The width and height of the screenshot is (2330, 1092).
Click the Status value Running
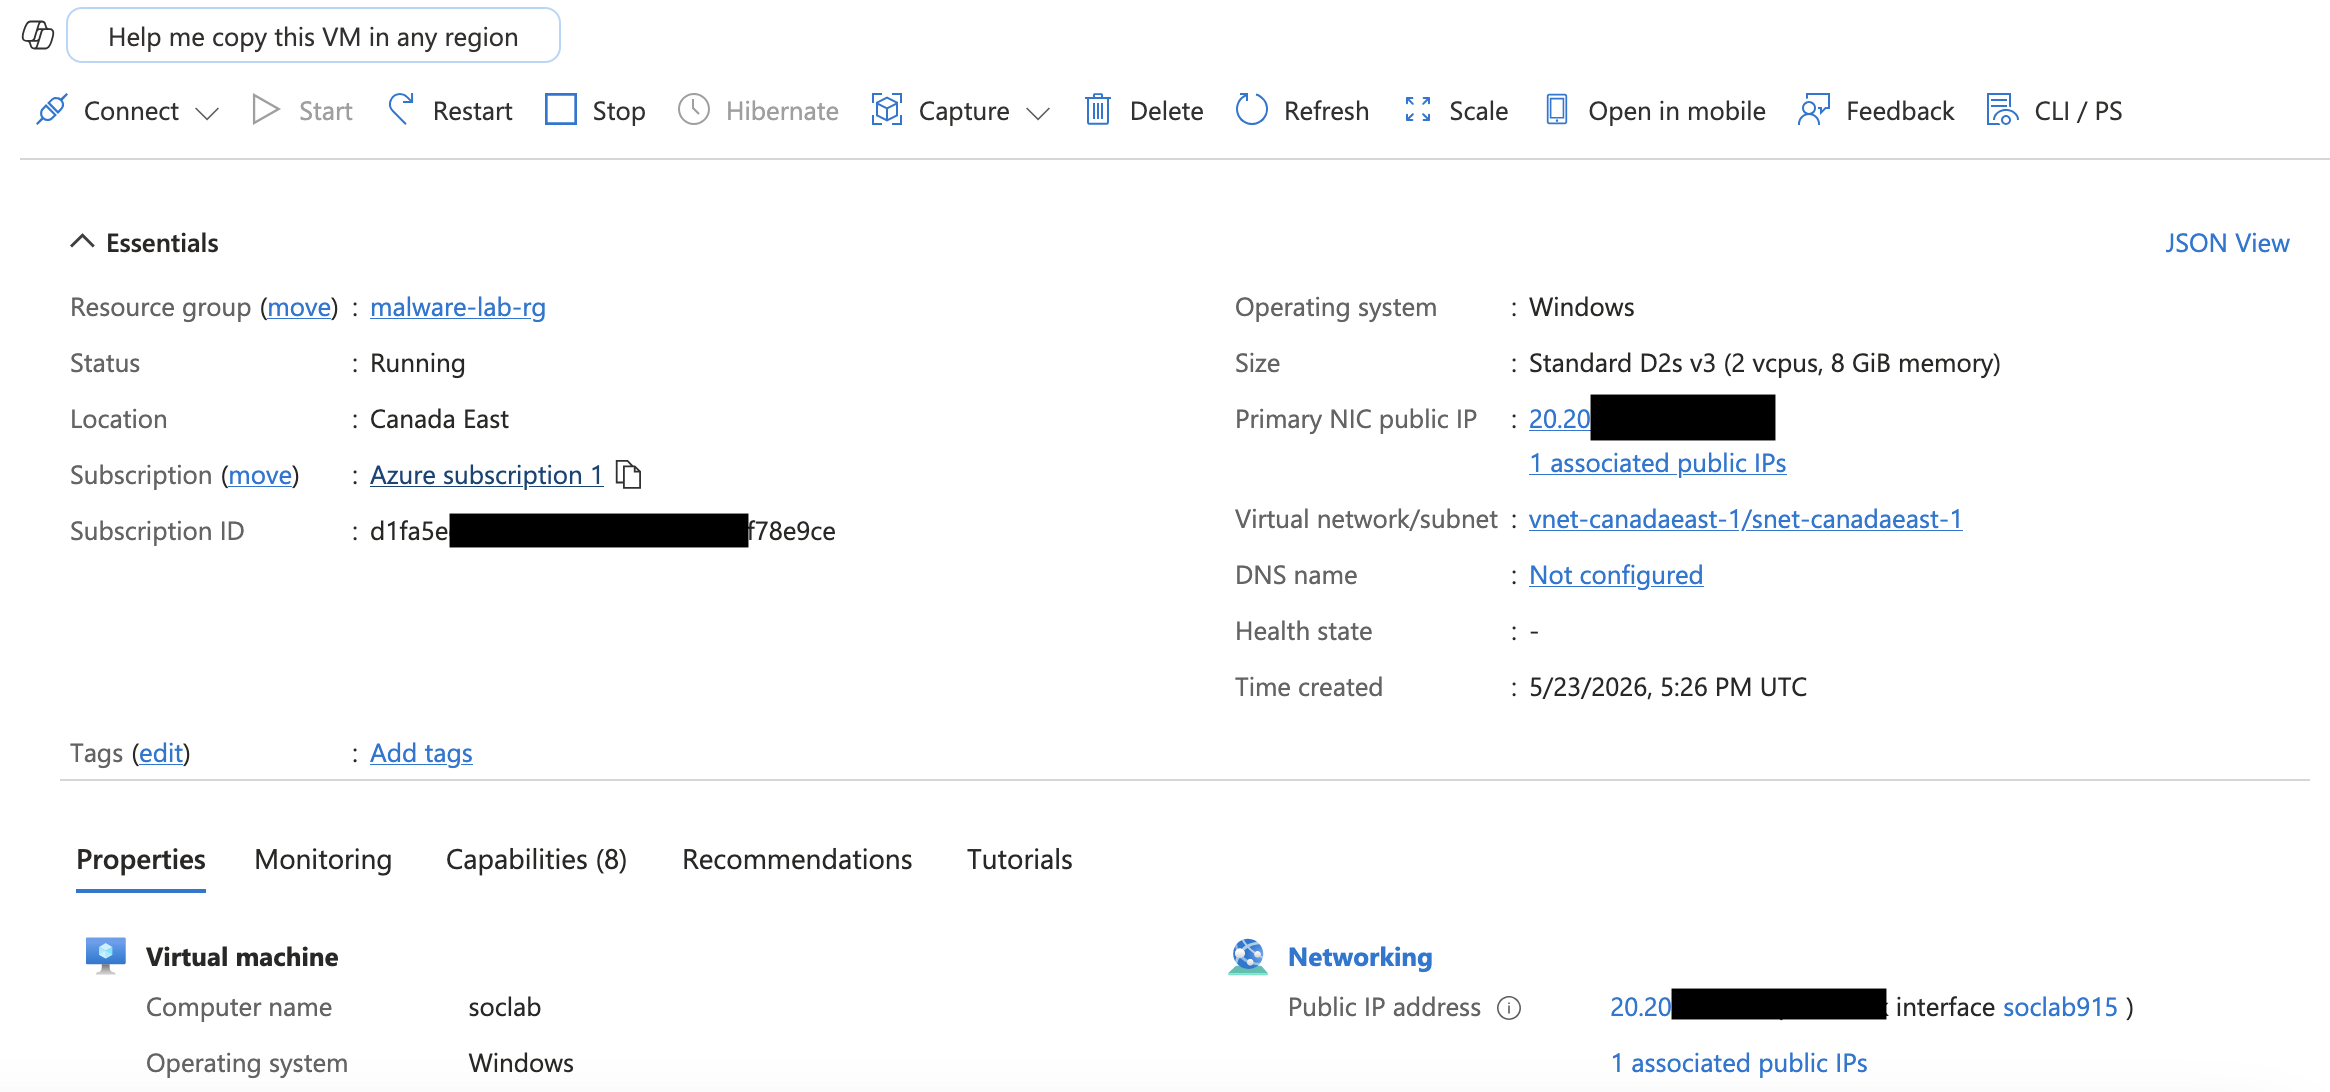(417, 363)
